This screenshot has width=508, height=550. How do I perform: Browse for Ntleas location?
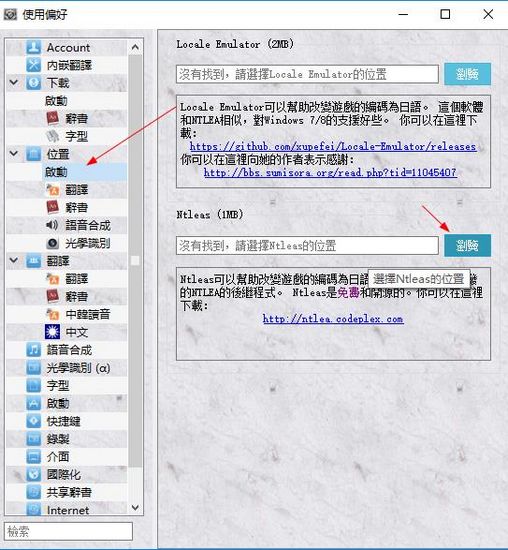(x=467, y=246)
